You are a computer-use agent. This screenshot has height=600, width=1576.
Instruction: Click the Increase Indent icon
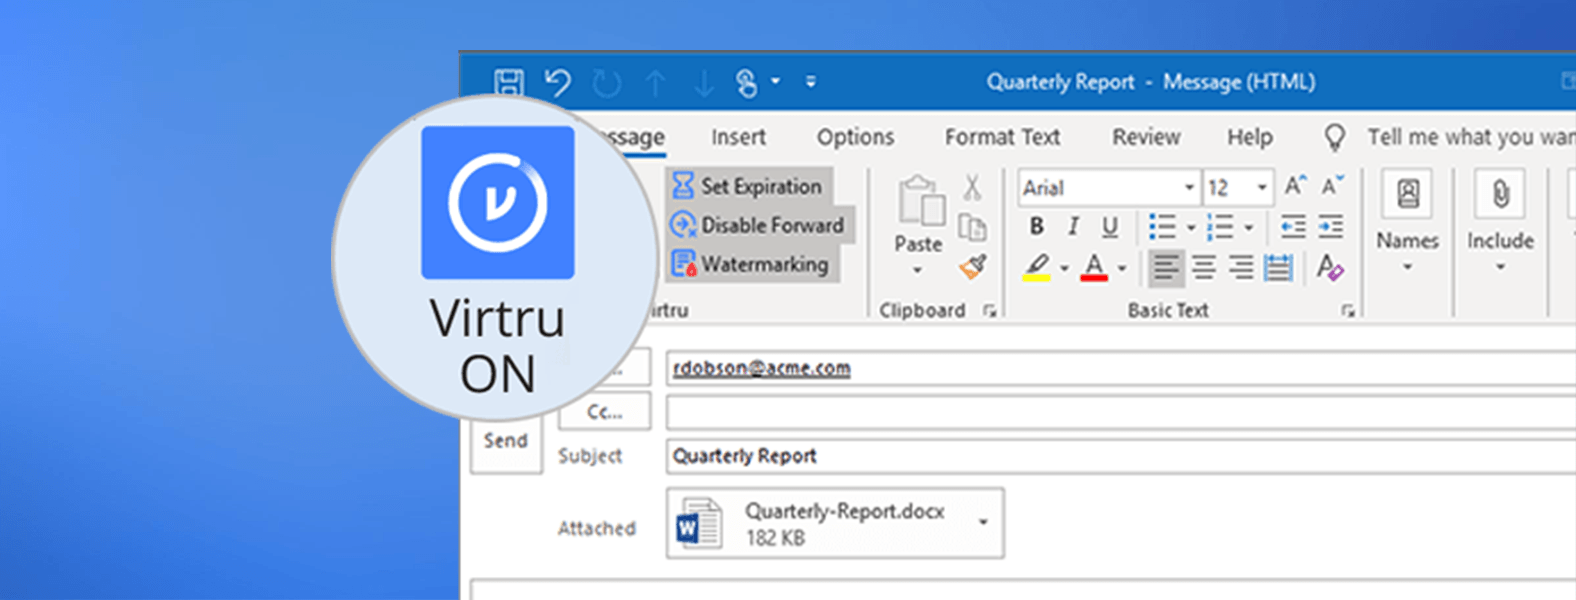click(1330, 227)
